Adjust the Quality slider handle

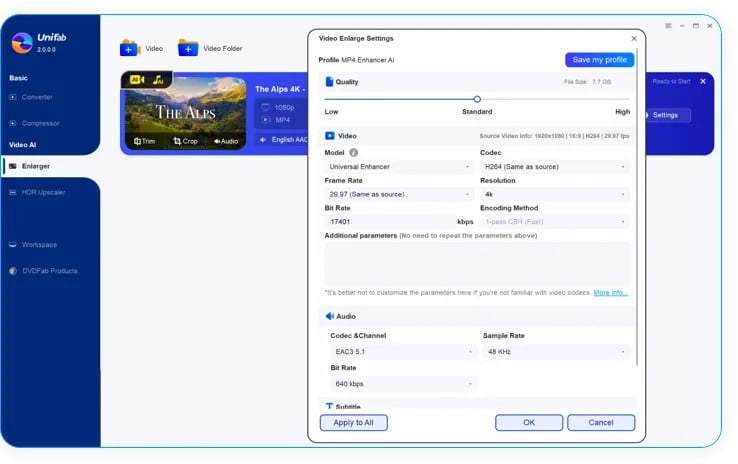(x=477, y=99)
